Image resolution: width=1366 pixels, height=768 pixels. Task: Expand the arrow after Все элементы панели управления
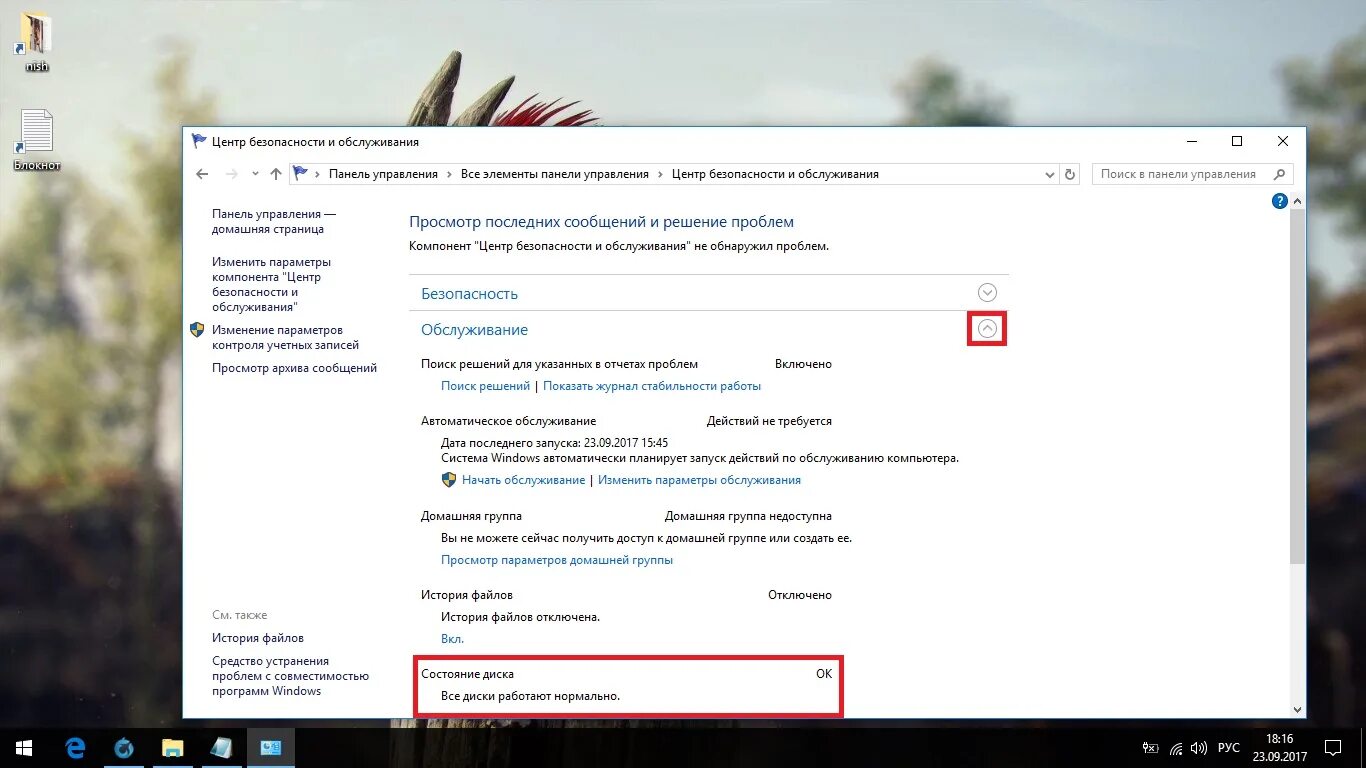click(660, 174)
